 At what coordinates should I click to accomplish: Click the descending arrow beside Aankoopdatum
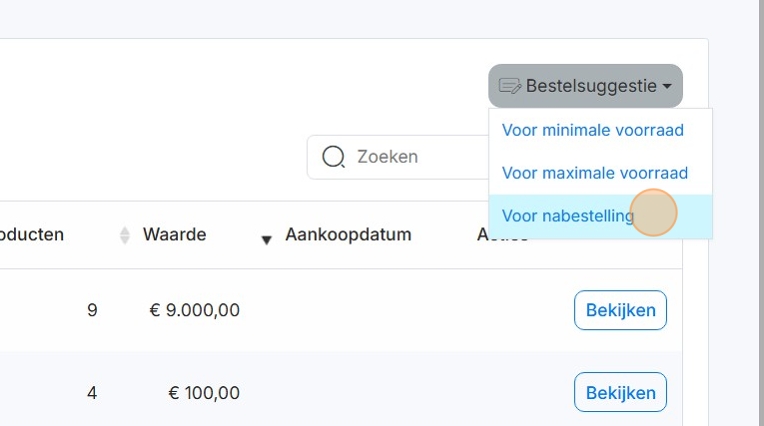point(267,240)
